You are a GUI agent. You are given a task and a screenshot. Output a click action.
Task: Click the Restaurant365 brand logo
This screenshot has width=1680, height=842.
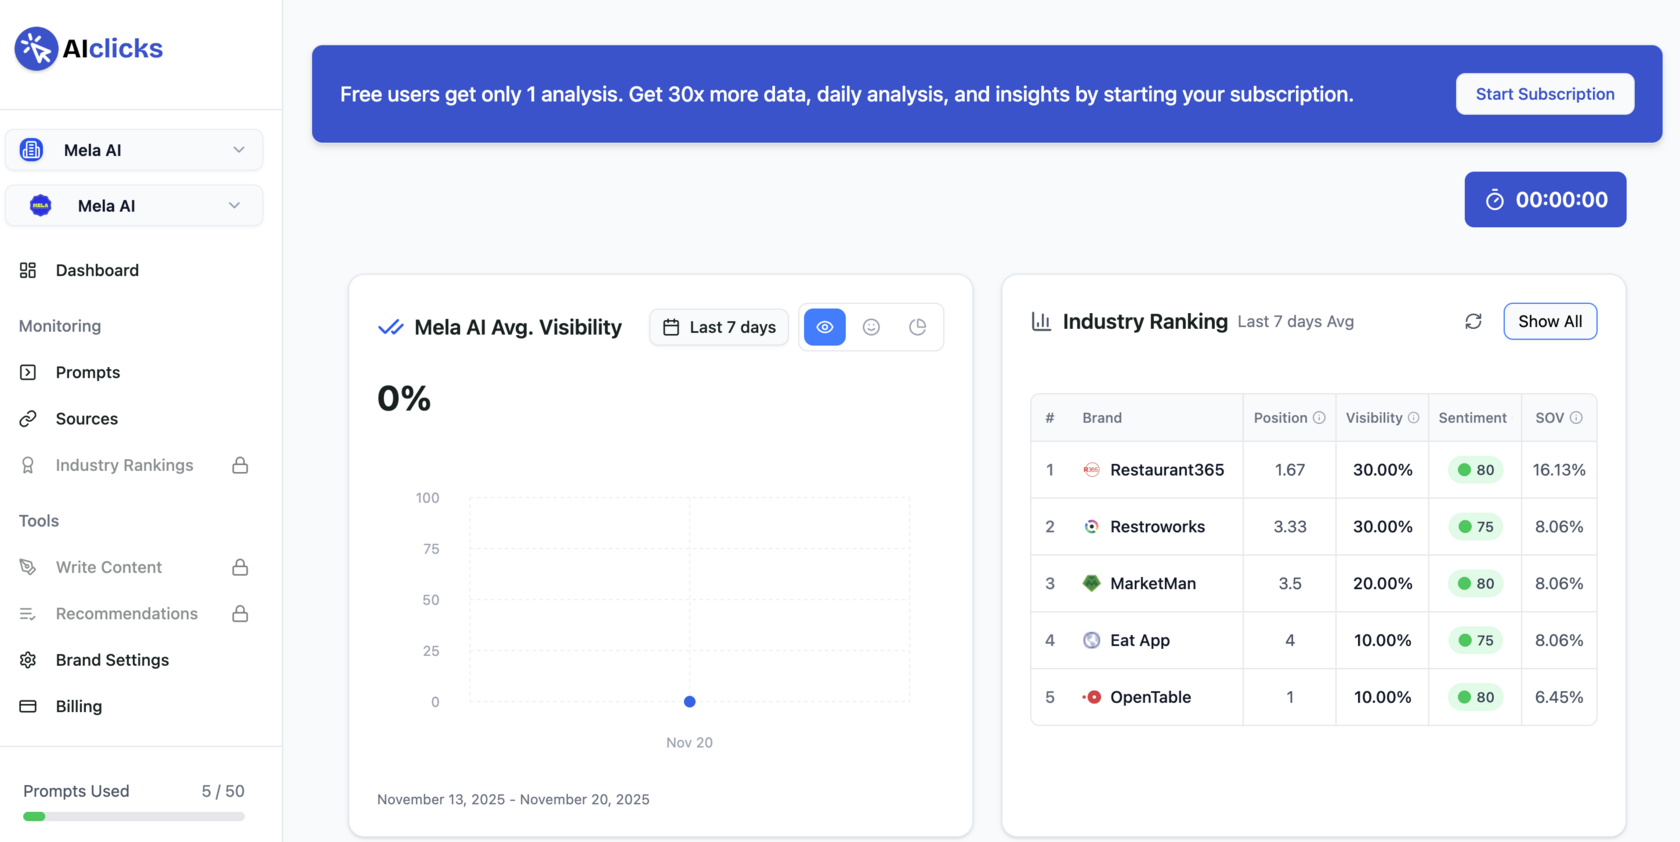click(x=1092, y=470)
